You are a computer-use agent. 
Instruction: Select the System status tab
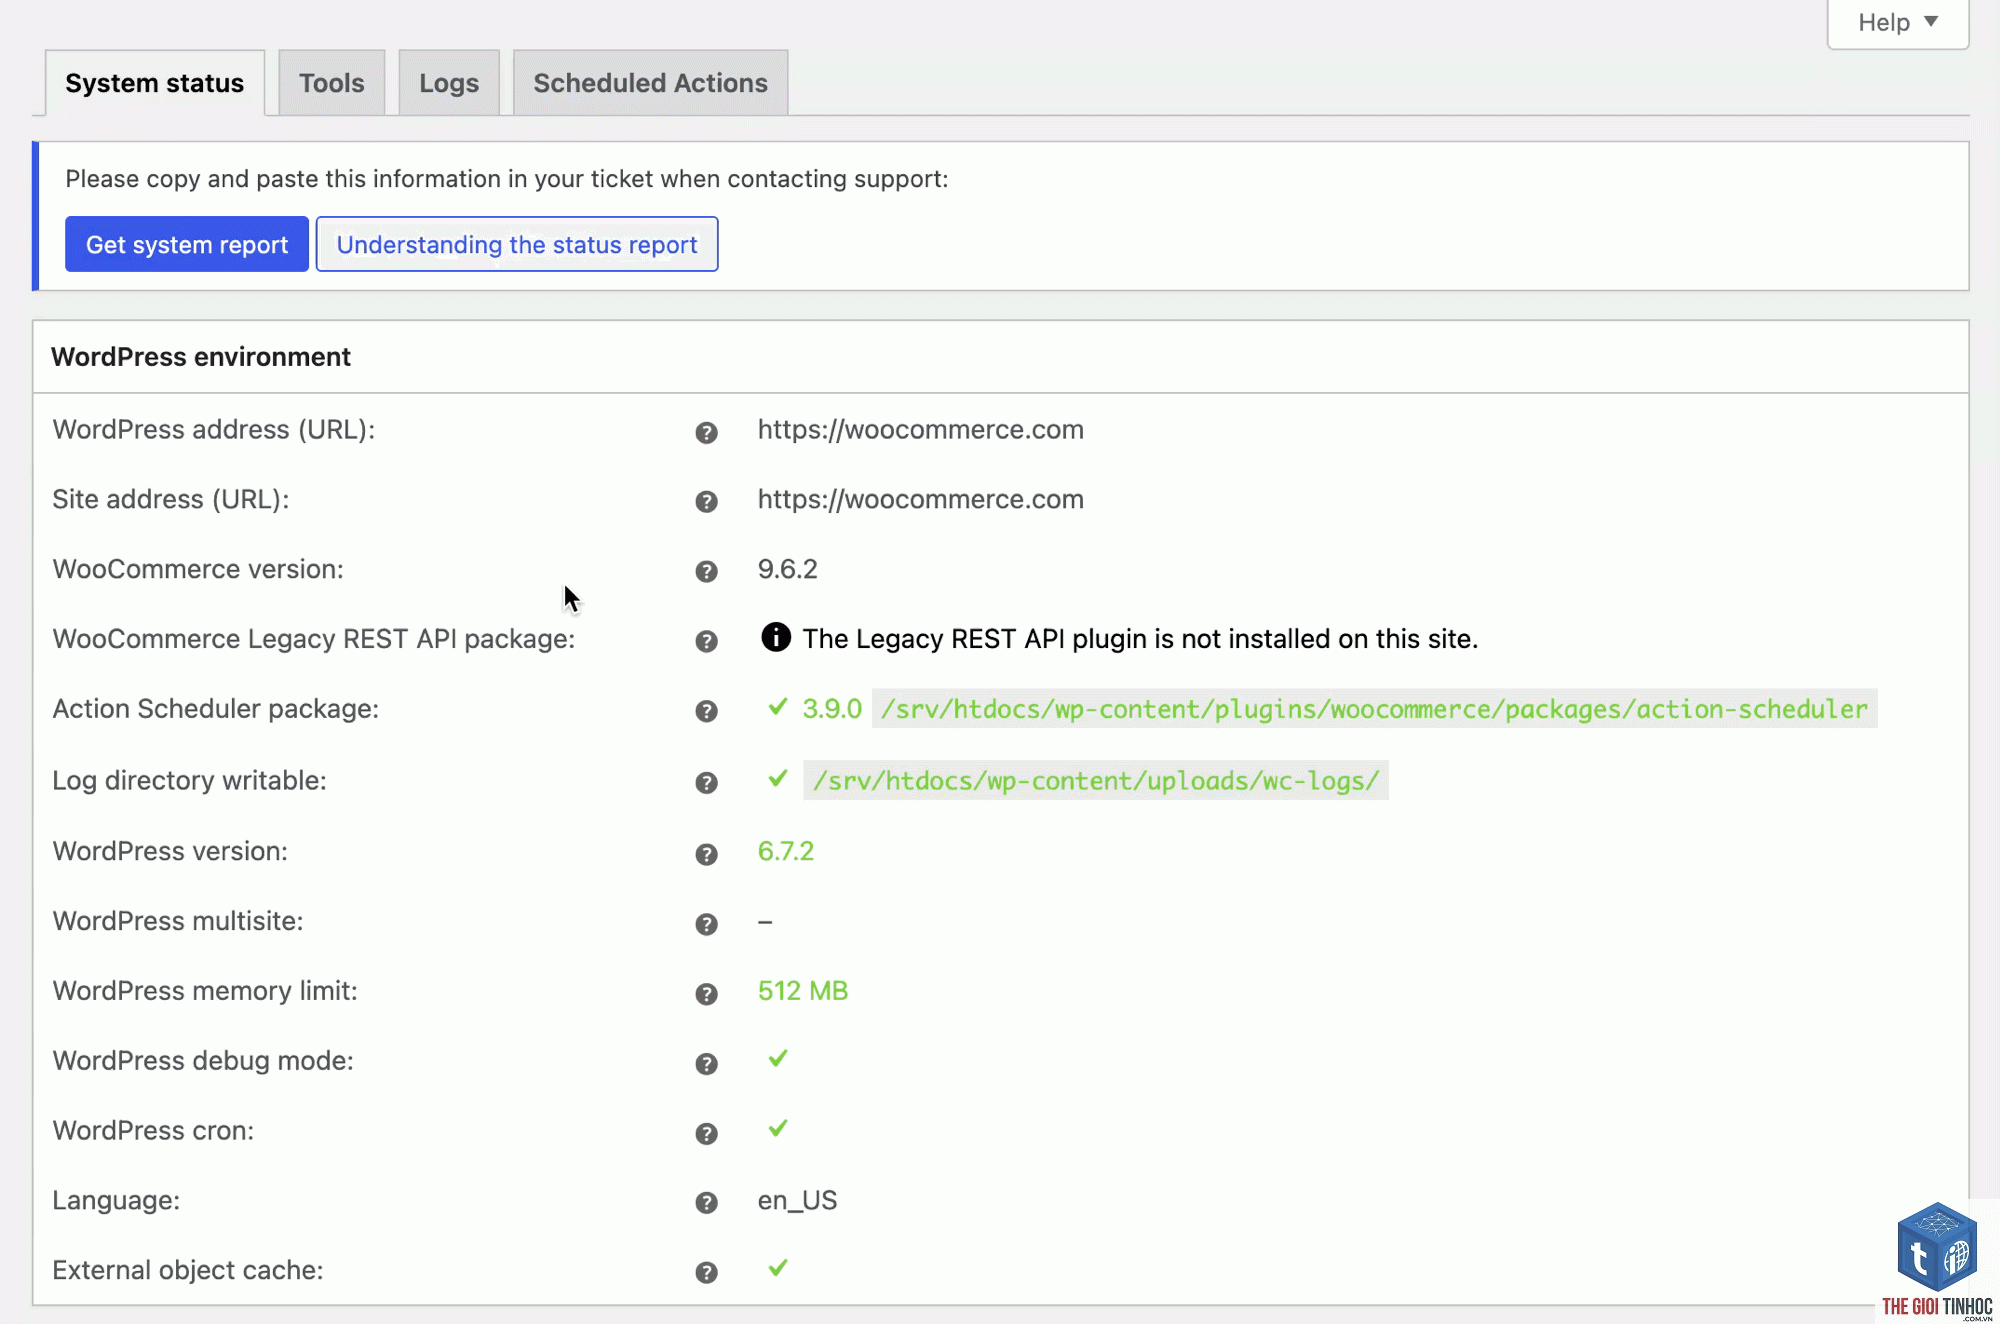(x=155, y=83)
